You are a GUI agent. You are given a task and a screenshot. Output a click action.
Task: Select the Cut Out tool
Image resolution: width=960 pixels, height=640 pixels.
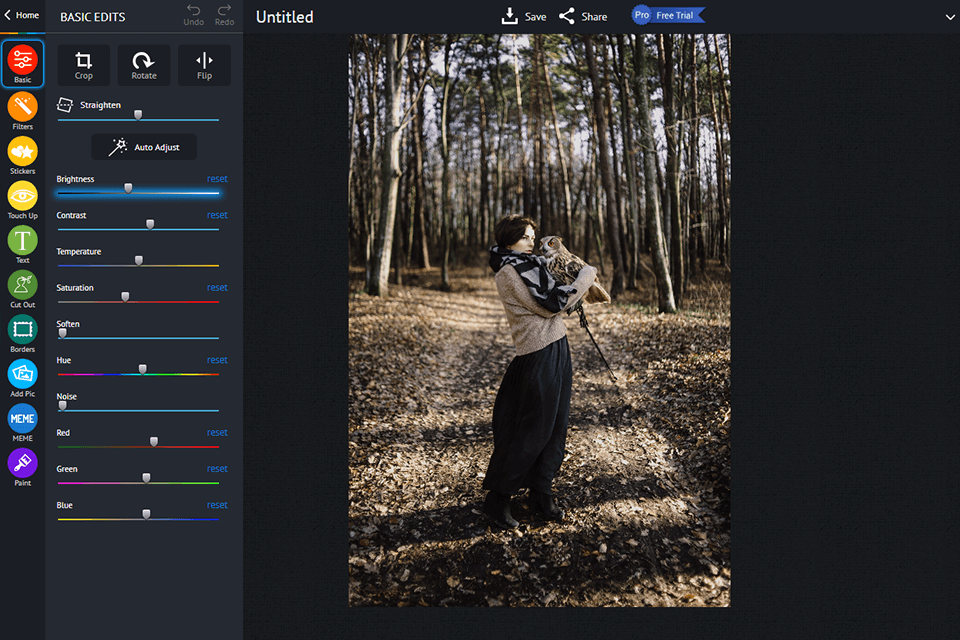[x=22, y=284]
